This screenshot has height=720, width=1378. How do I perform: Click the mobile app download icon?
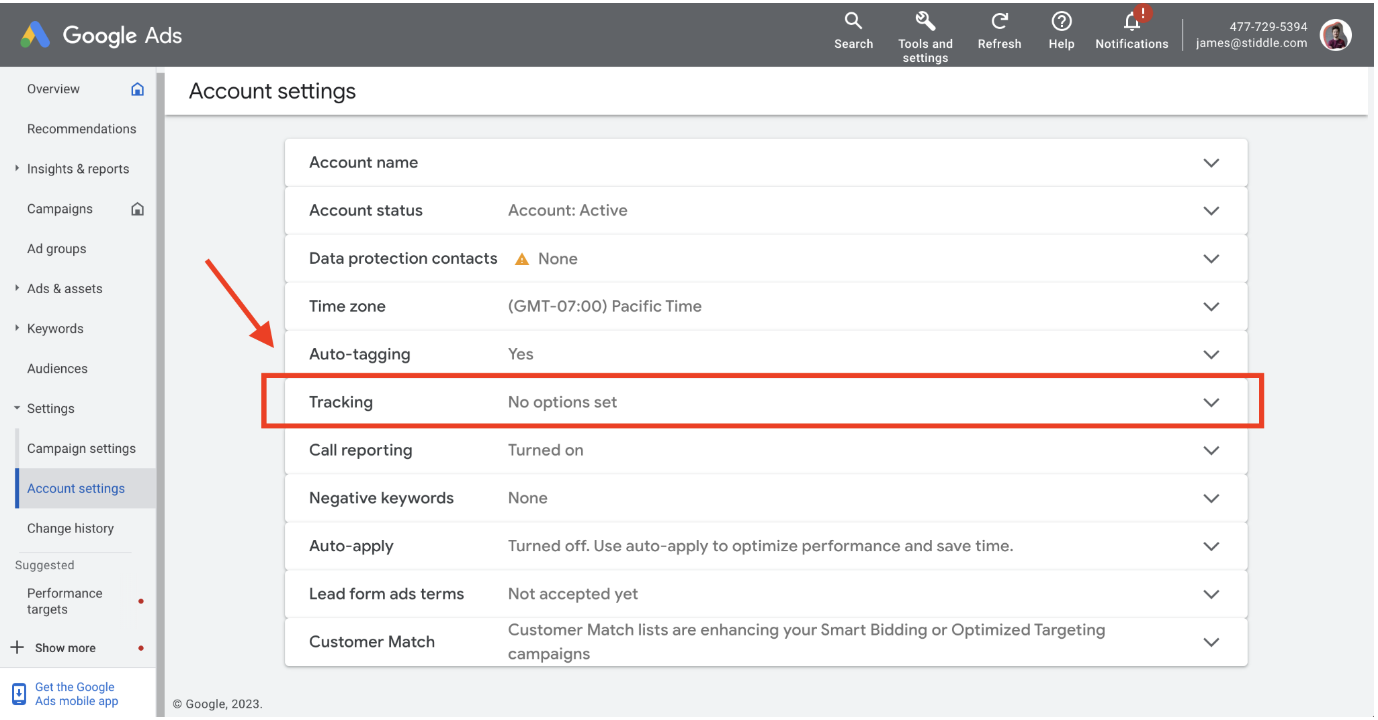[x=19, y=694]
